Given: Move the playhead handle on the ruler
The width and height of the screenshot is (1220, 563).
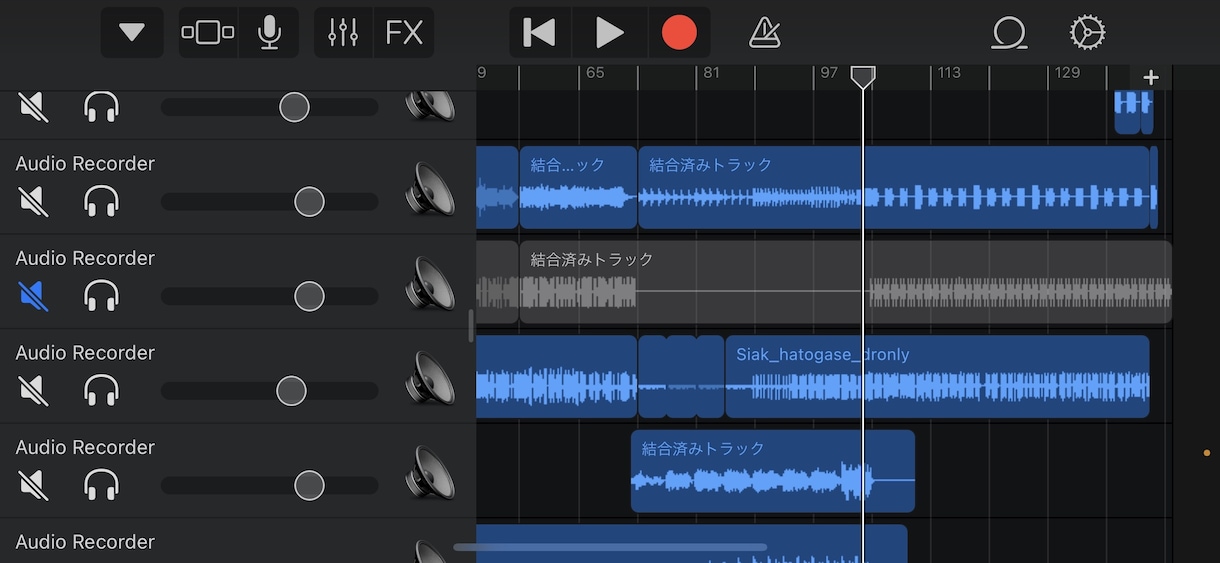Looking at the screenshot, I should pos(863,77).
